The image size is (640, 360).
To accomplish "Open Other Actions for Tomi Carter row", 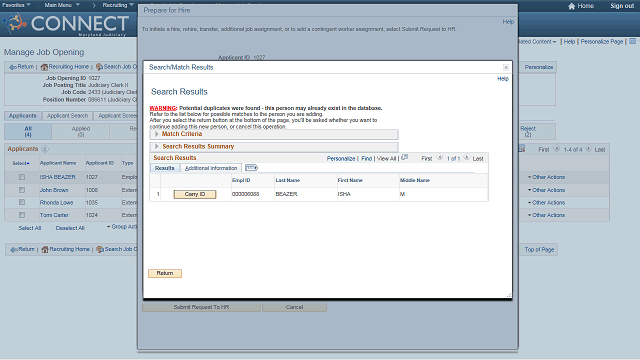I will click(546, 215).
